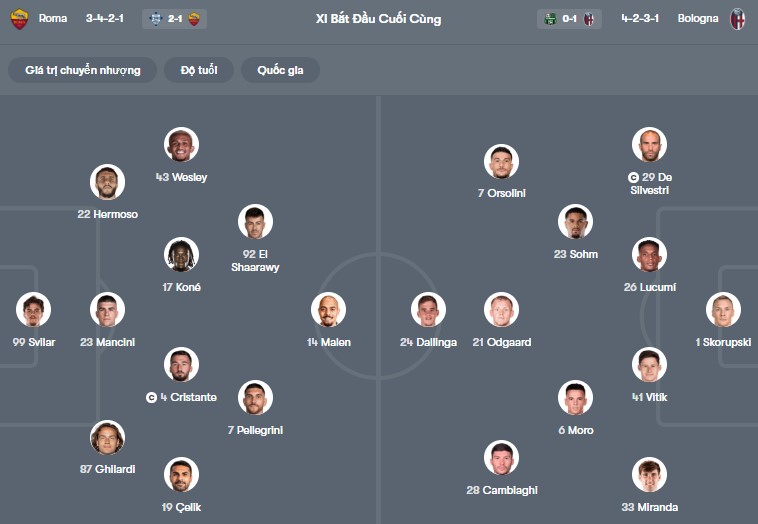Open Roma's previous 2-1 match result badge
The width and height of the screenshot is (758, 524).
point(174,18)
